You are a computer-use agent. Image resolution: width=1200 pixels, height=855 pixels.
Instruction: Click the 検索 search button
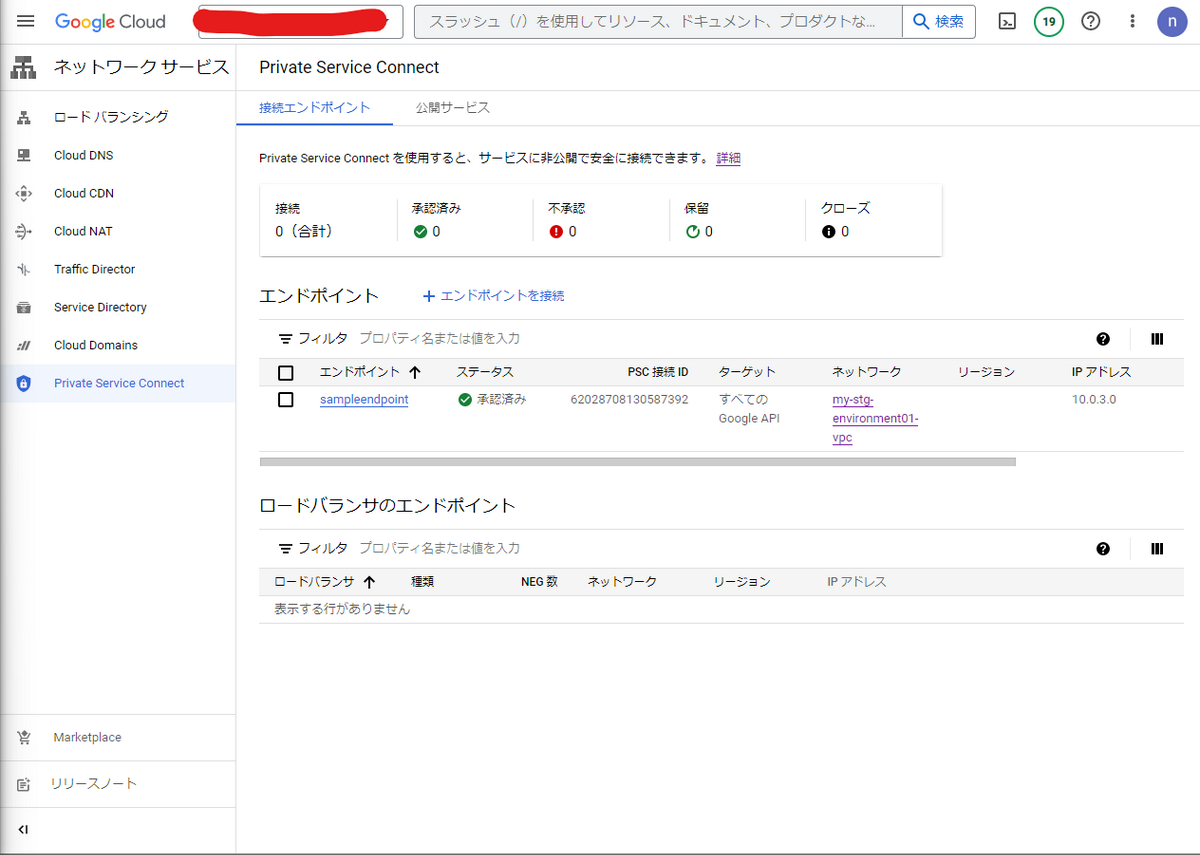tap(939, 21)
